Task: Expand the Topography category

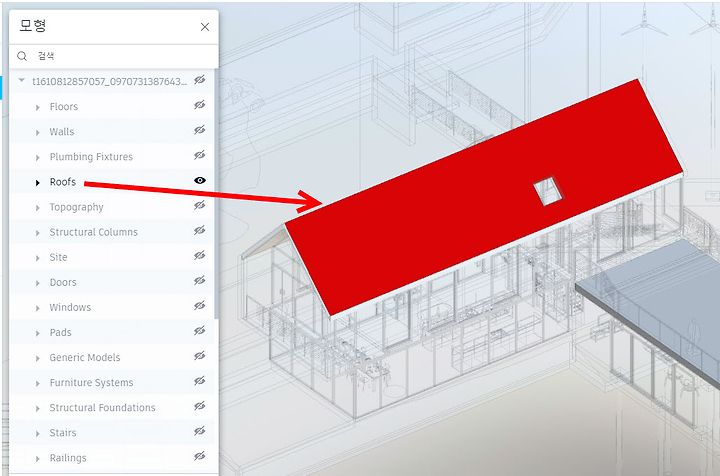Action: [38, 208]
